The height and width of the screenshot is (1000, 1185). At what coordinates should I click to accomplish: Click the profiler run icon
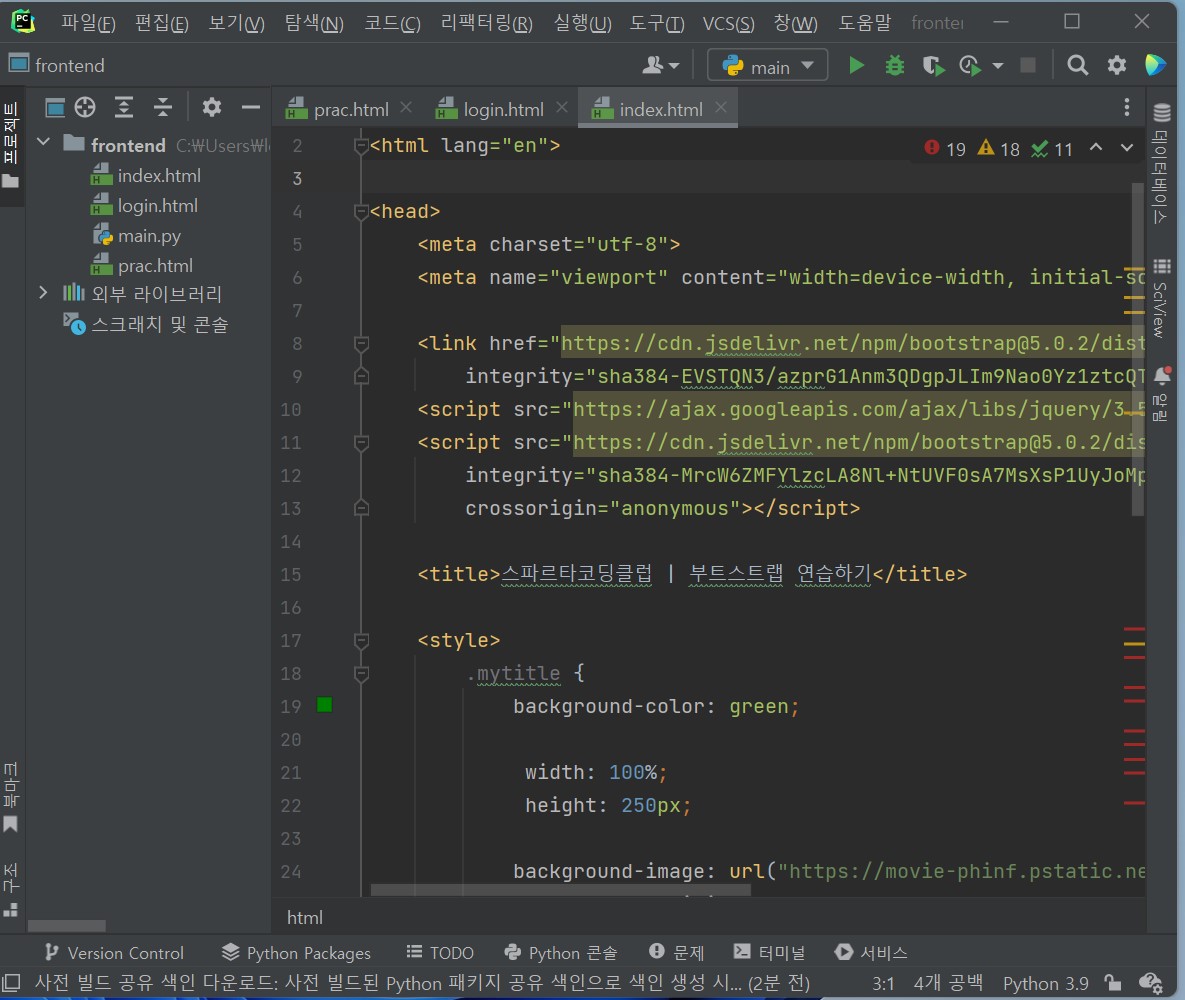pyautogui.click(x=970, y=67)
